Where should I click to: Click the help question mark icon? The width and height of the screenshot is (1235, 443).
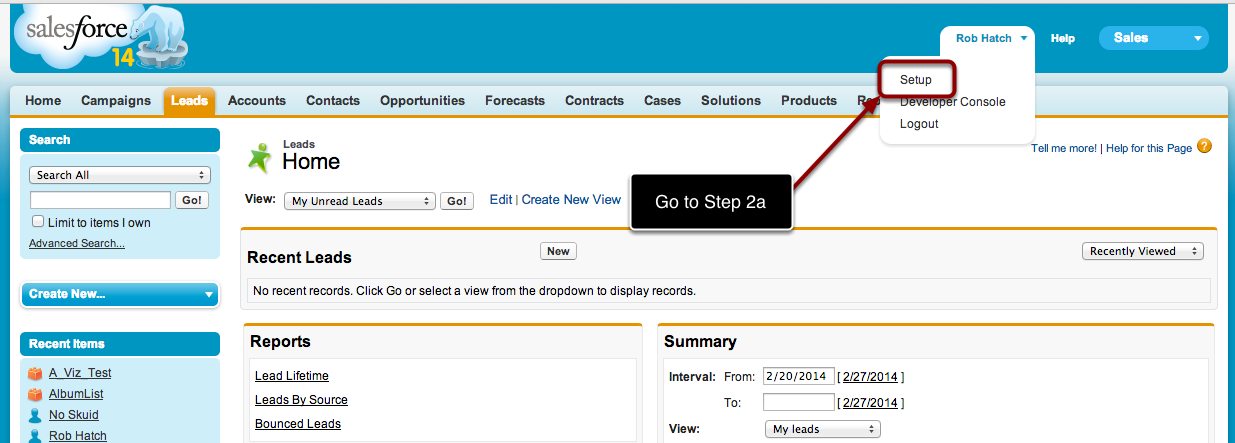pyautogui.click(x=1204, y=146)
